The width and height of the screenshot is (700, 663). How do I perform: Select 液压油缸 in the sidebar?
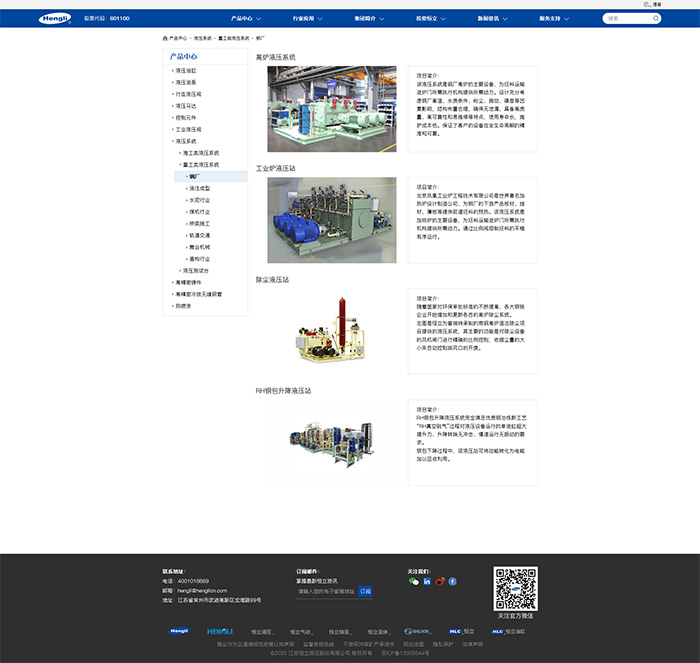point(184,71)
